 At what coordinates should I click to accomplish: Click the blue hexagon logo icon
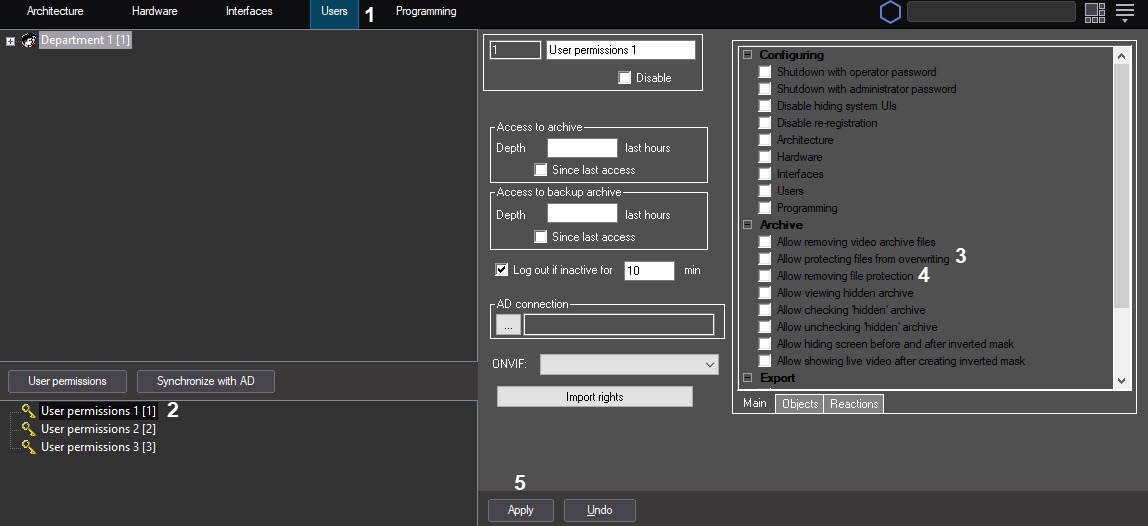(x=889, y=12)
